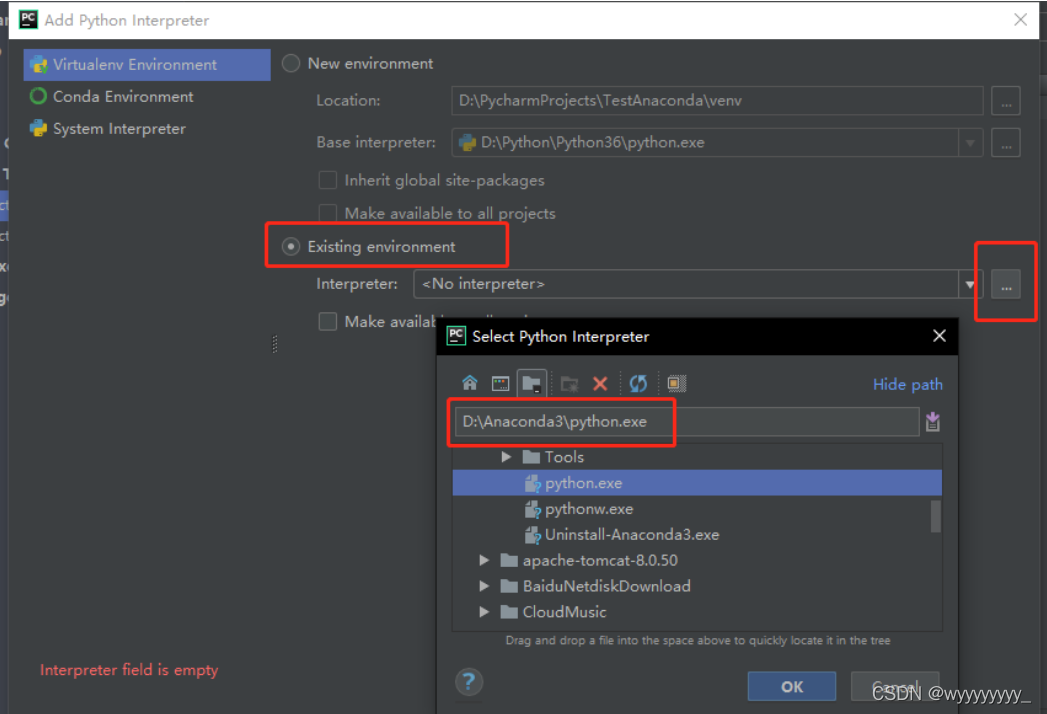This screenshot has height=714, width=1047.
Task: Click the file tree scrollbar thumb
Action: coord(935,516)
